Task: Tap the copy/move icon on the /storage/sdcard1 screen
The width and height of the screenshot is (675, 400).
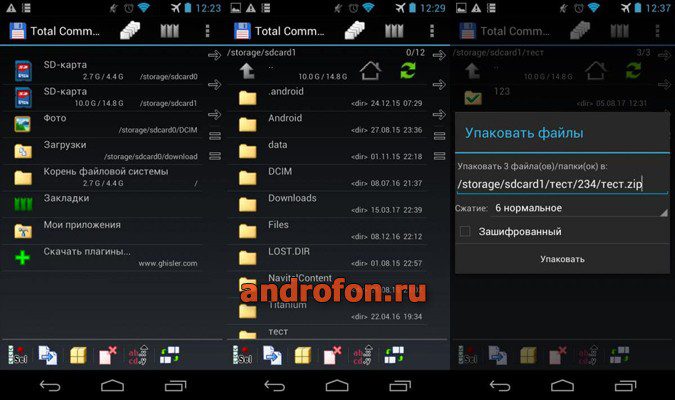Action: click(272, 355)
